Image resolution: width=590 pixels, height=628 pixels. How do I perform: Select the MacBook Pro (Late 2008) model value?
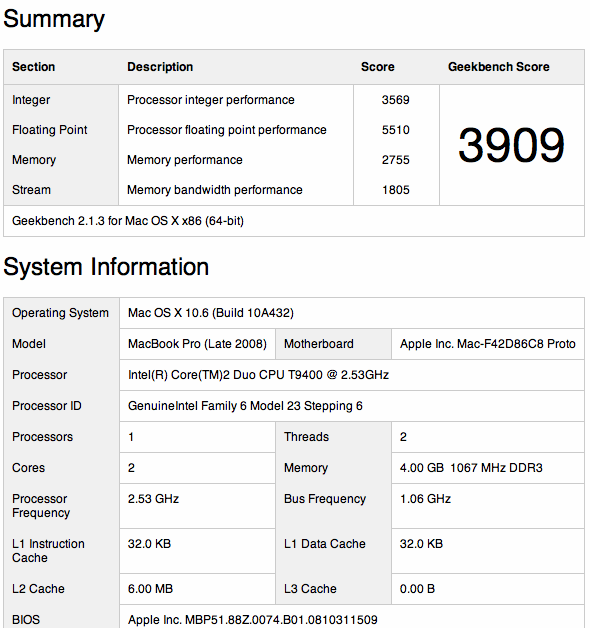(x=197, y=344)
